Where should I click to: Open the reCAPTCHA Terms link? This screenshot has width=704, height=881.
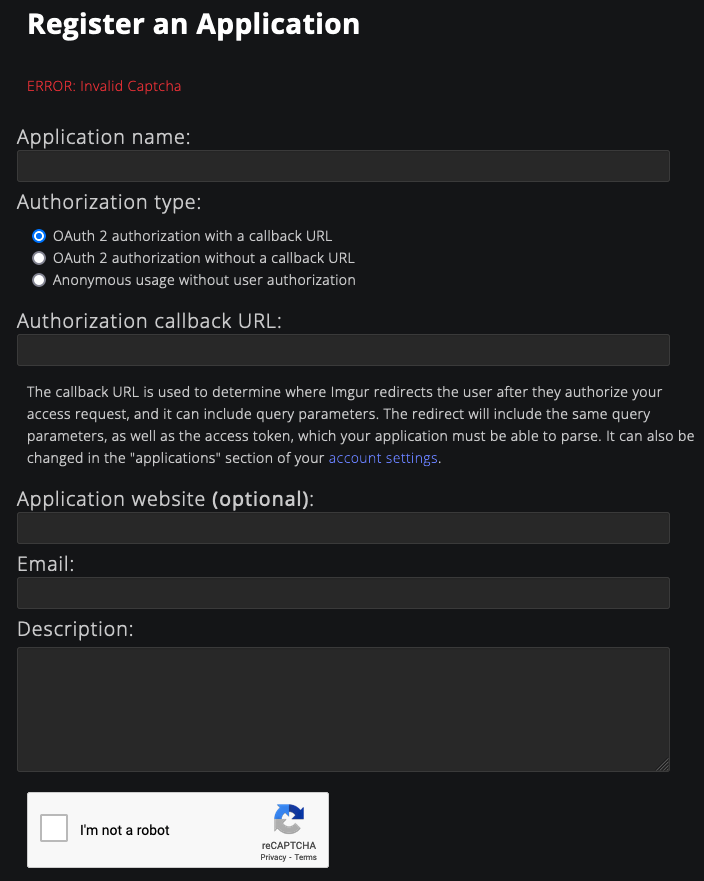305,857
